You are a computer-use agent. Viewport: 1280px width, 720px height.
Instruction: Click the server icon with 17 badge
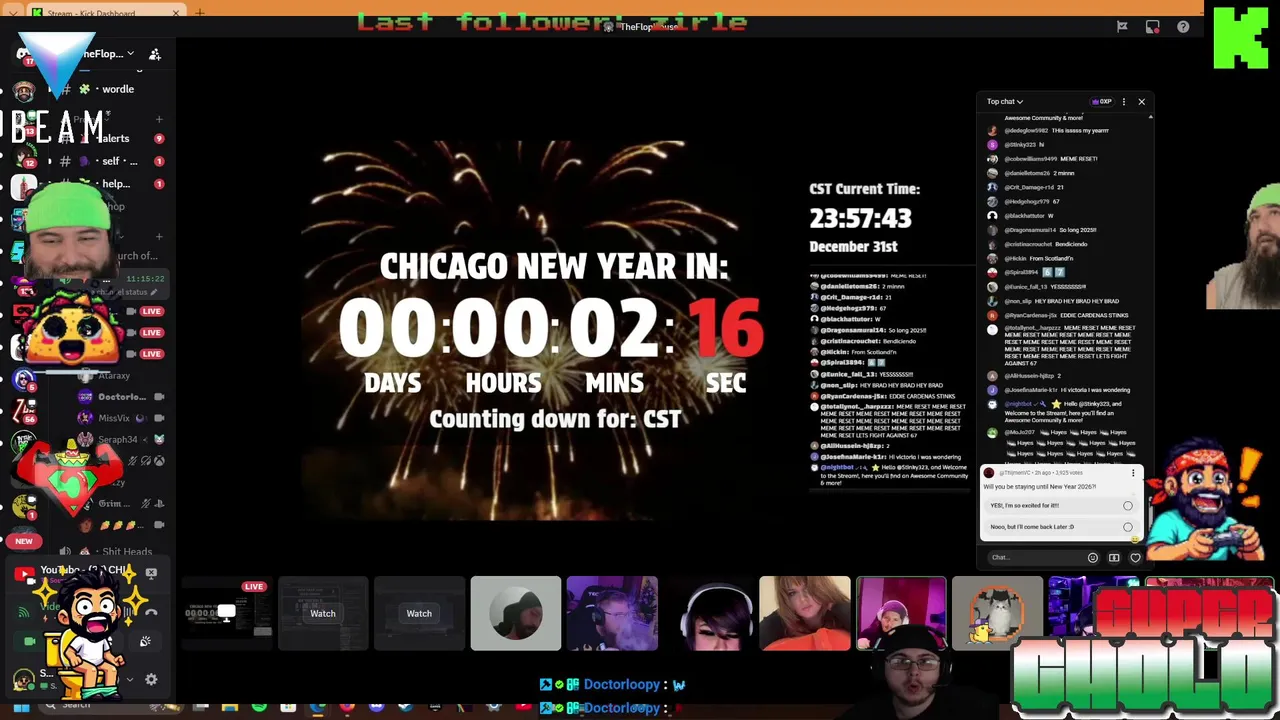point(23,54)
